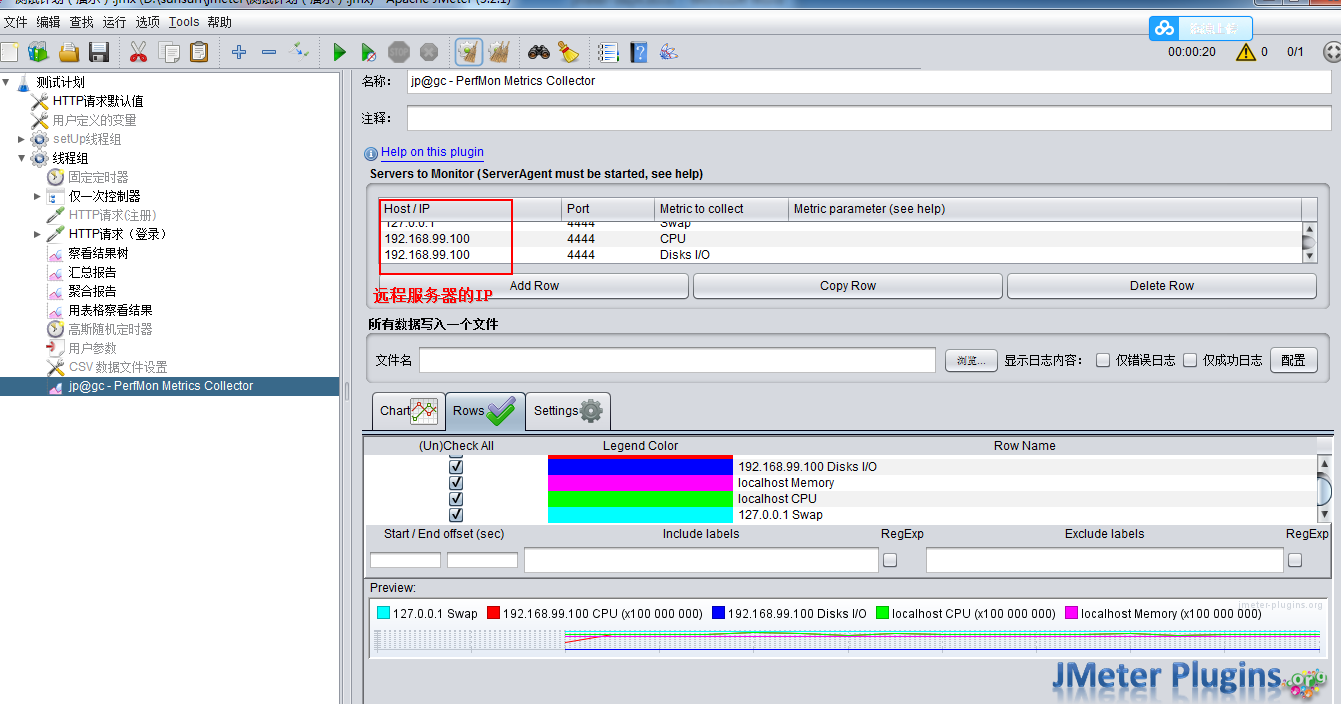
Task: Open Search with the binoculars icon
Action: (x=539, y=52)
